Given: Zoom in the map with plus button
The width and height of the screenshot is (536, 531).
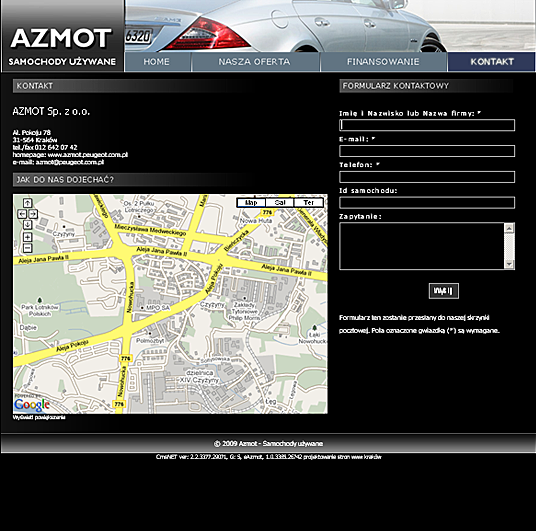Looking at the screenshot, I should [27, 237].
